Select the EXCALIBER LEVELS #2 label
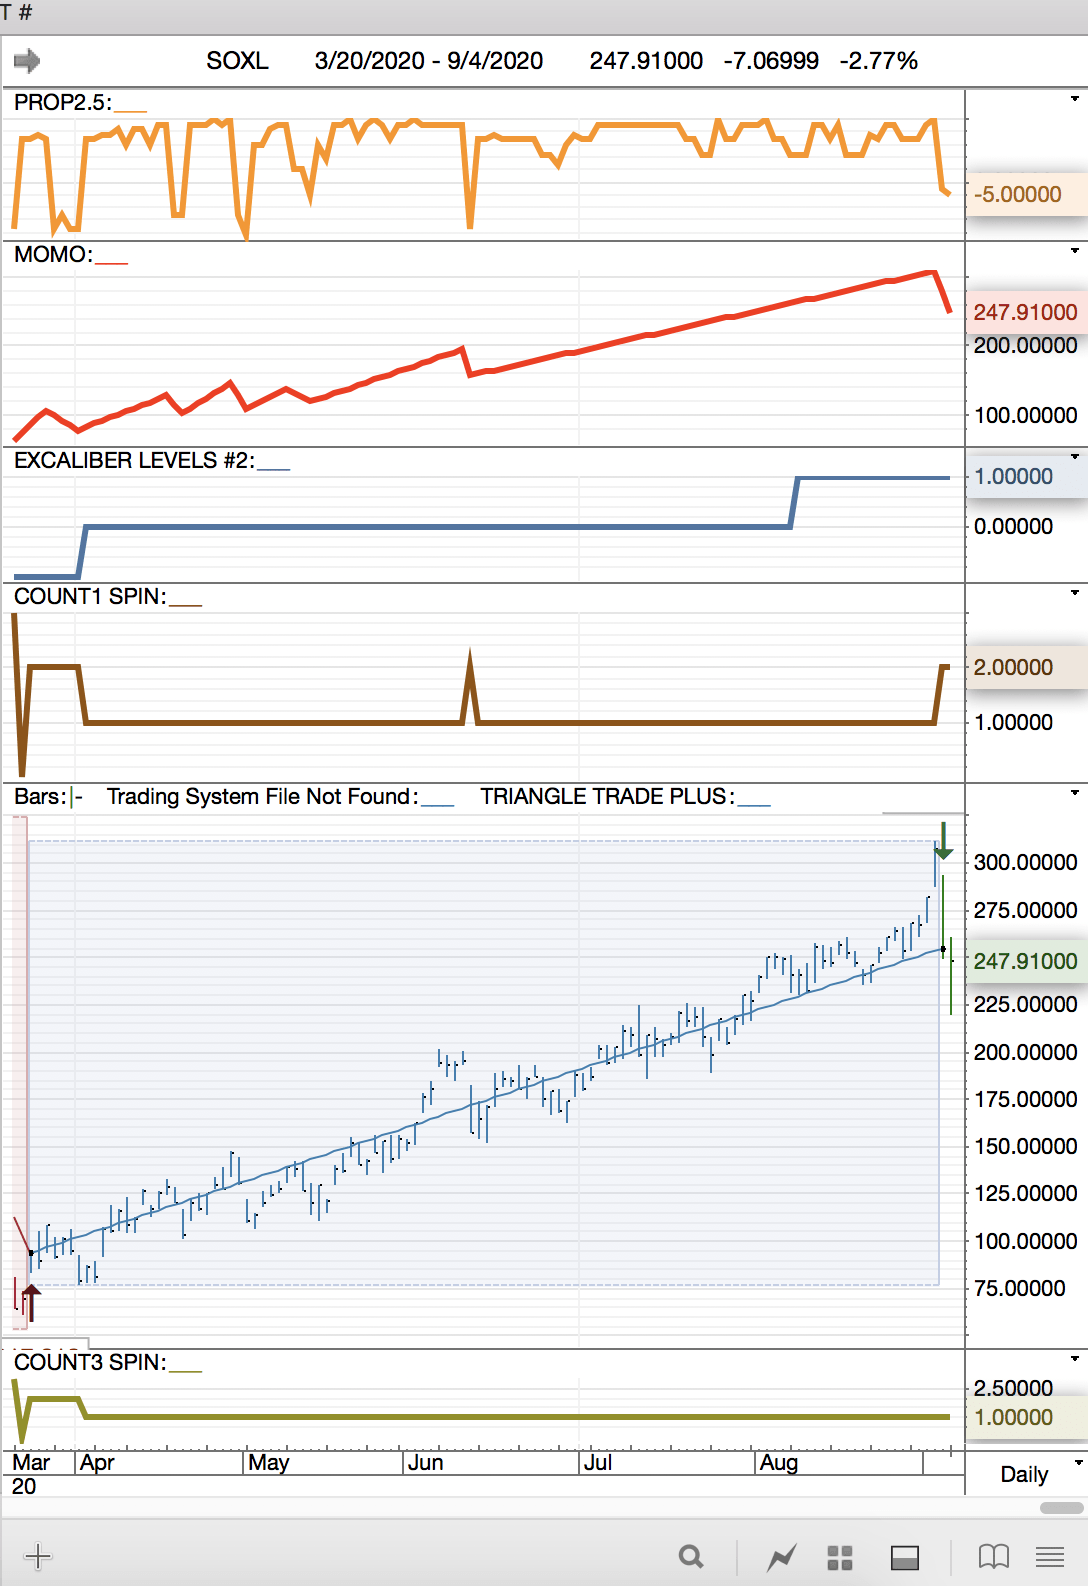 point(134,460)
